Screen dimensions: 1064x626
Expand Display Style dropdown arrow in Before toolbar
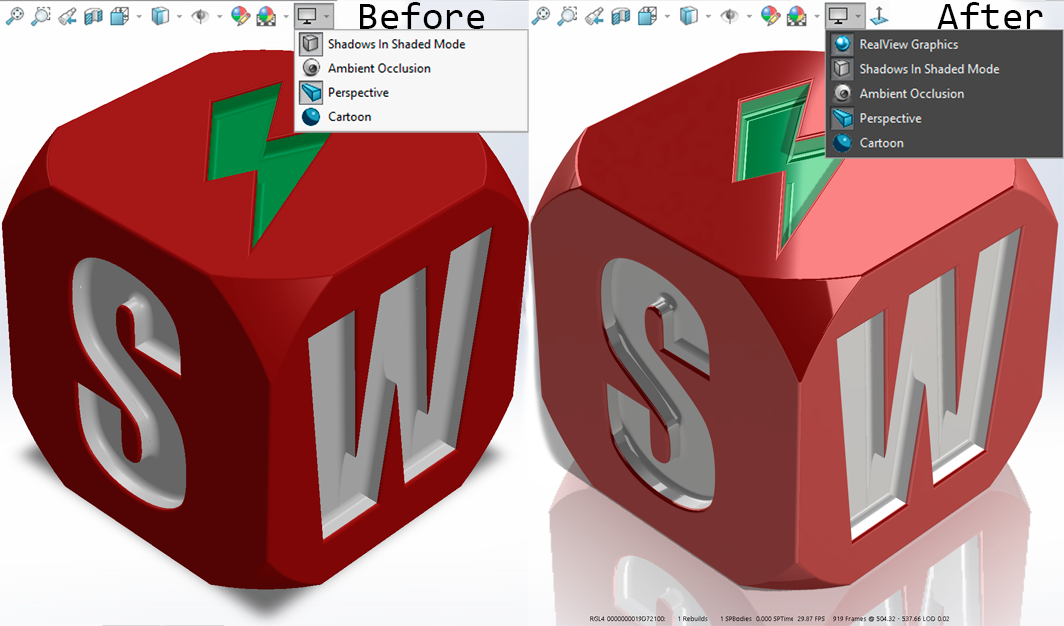(179, 16)
